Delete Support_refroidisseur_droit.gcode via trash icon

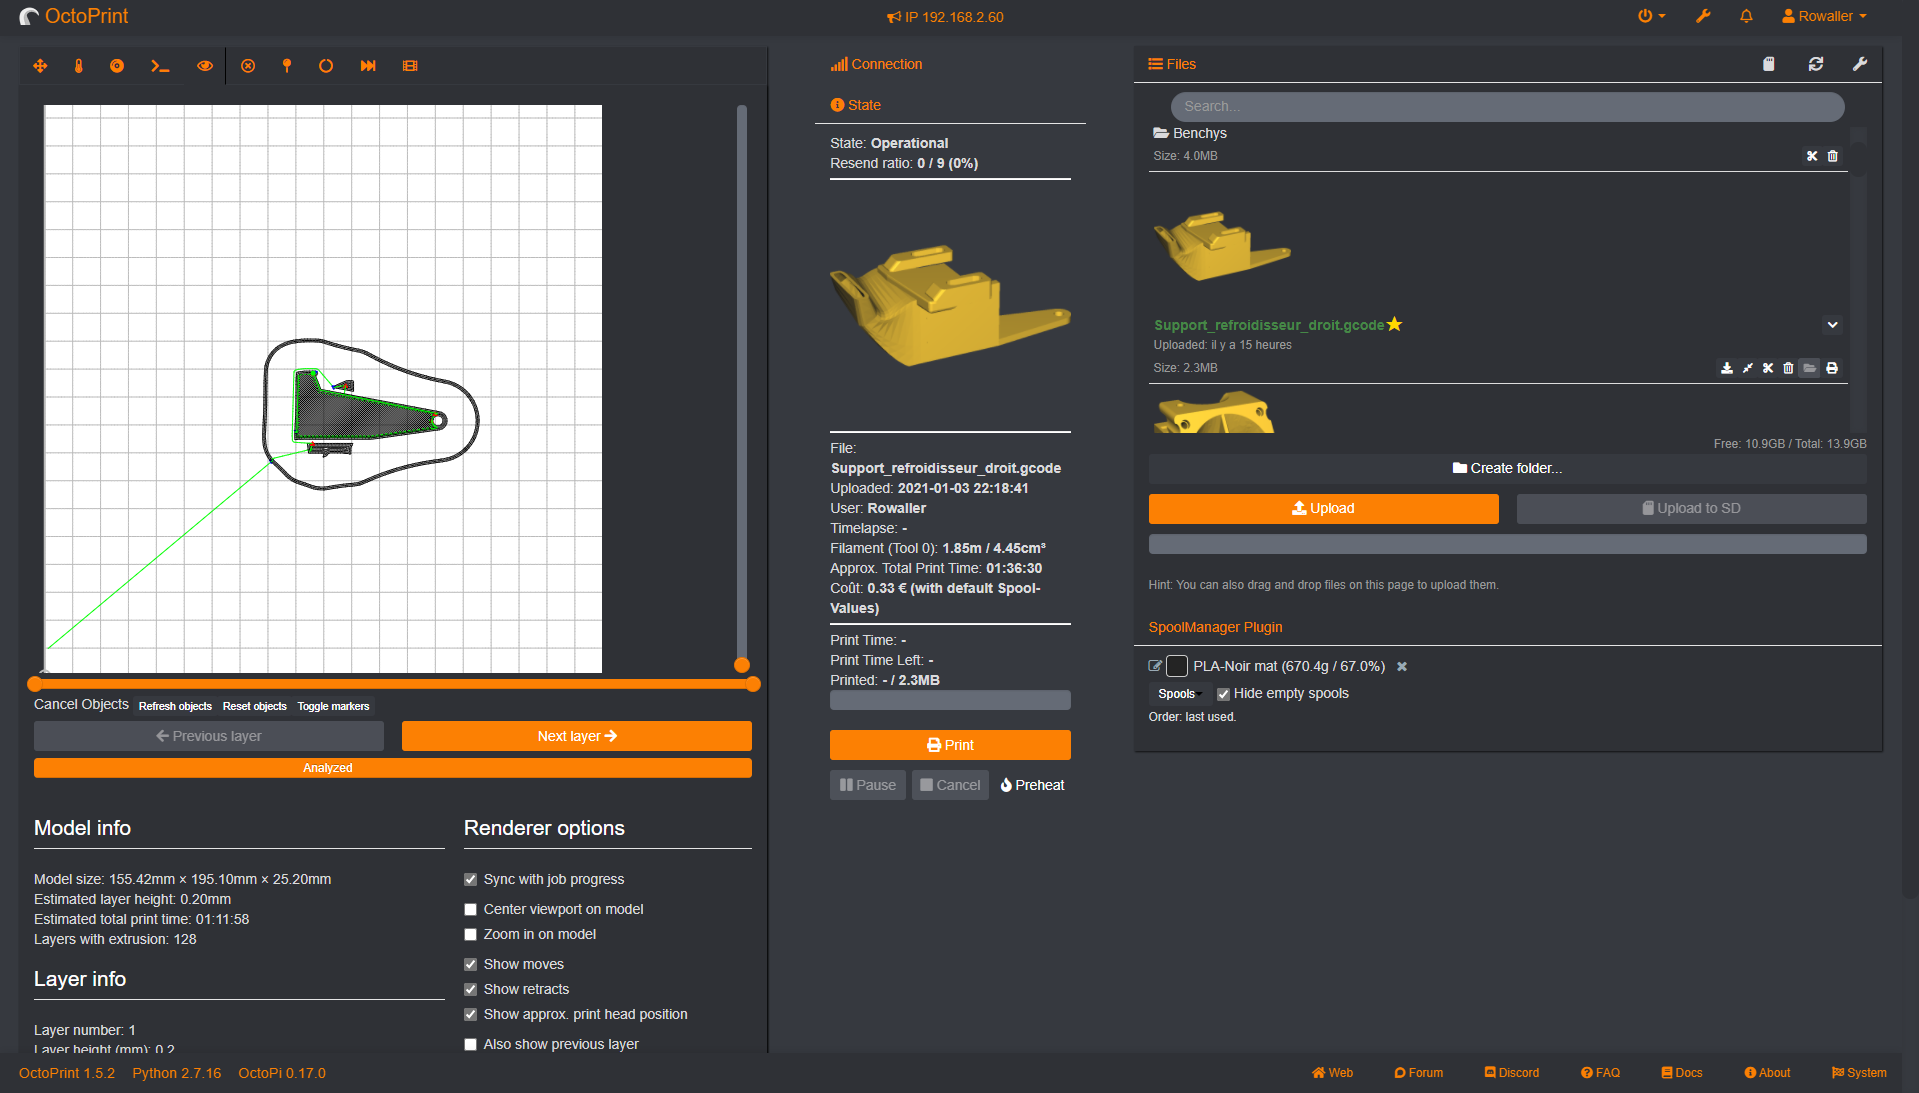[x=1788, y=368]
